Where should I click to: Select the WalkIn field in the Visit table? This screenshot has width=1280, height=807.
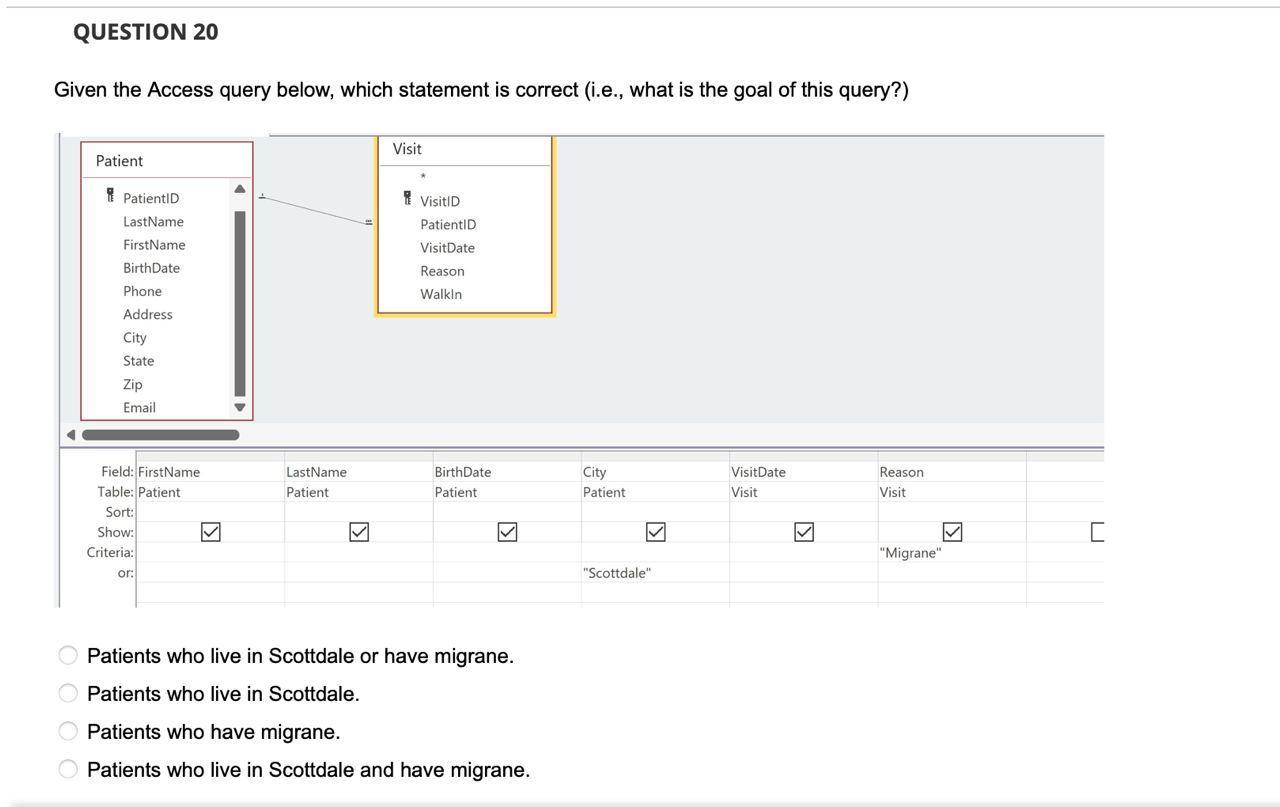[441, 293]
